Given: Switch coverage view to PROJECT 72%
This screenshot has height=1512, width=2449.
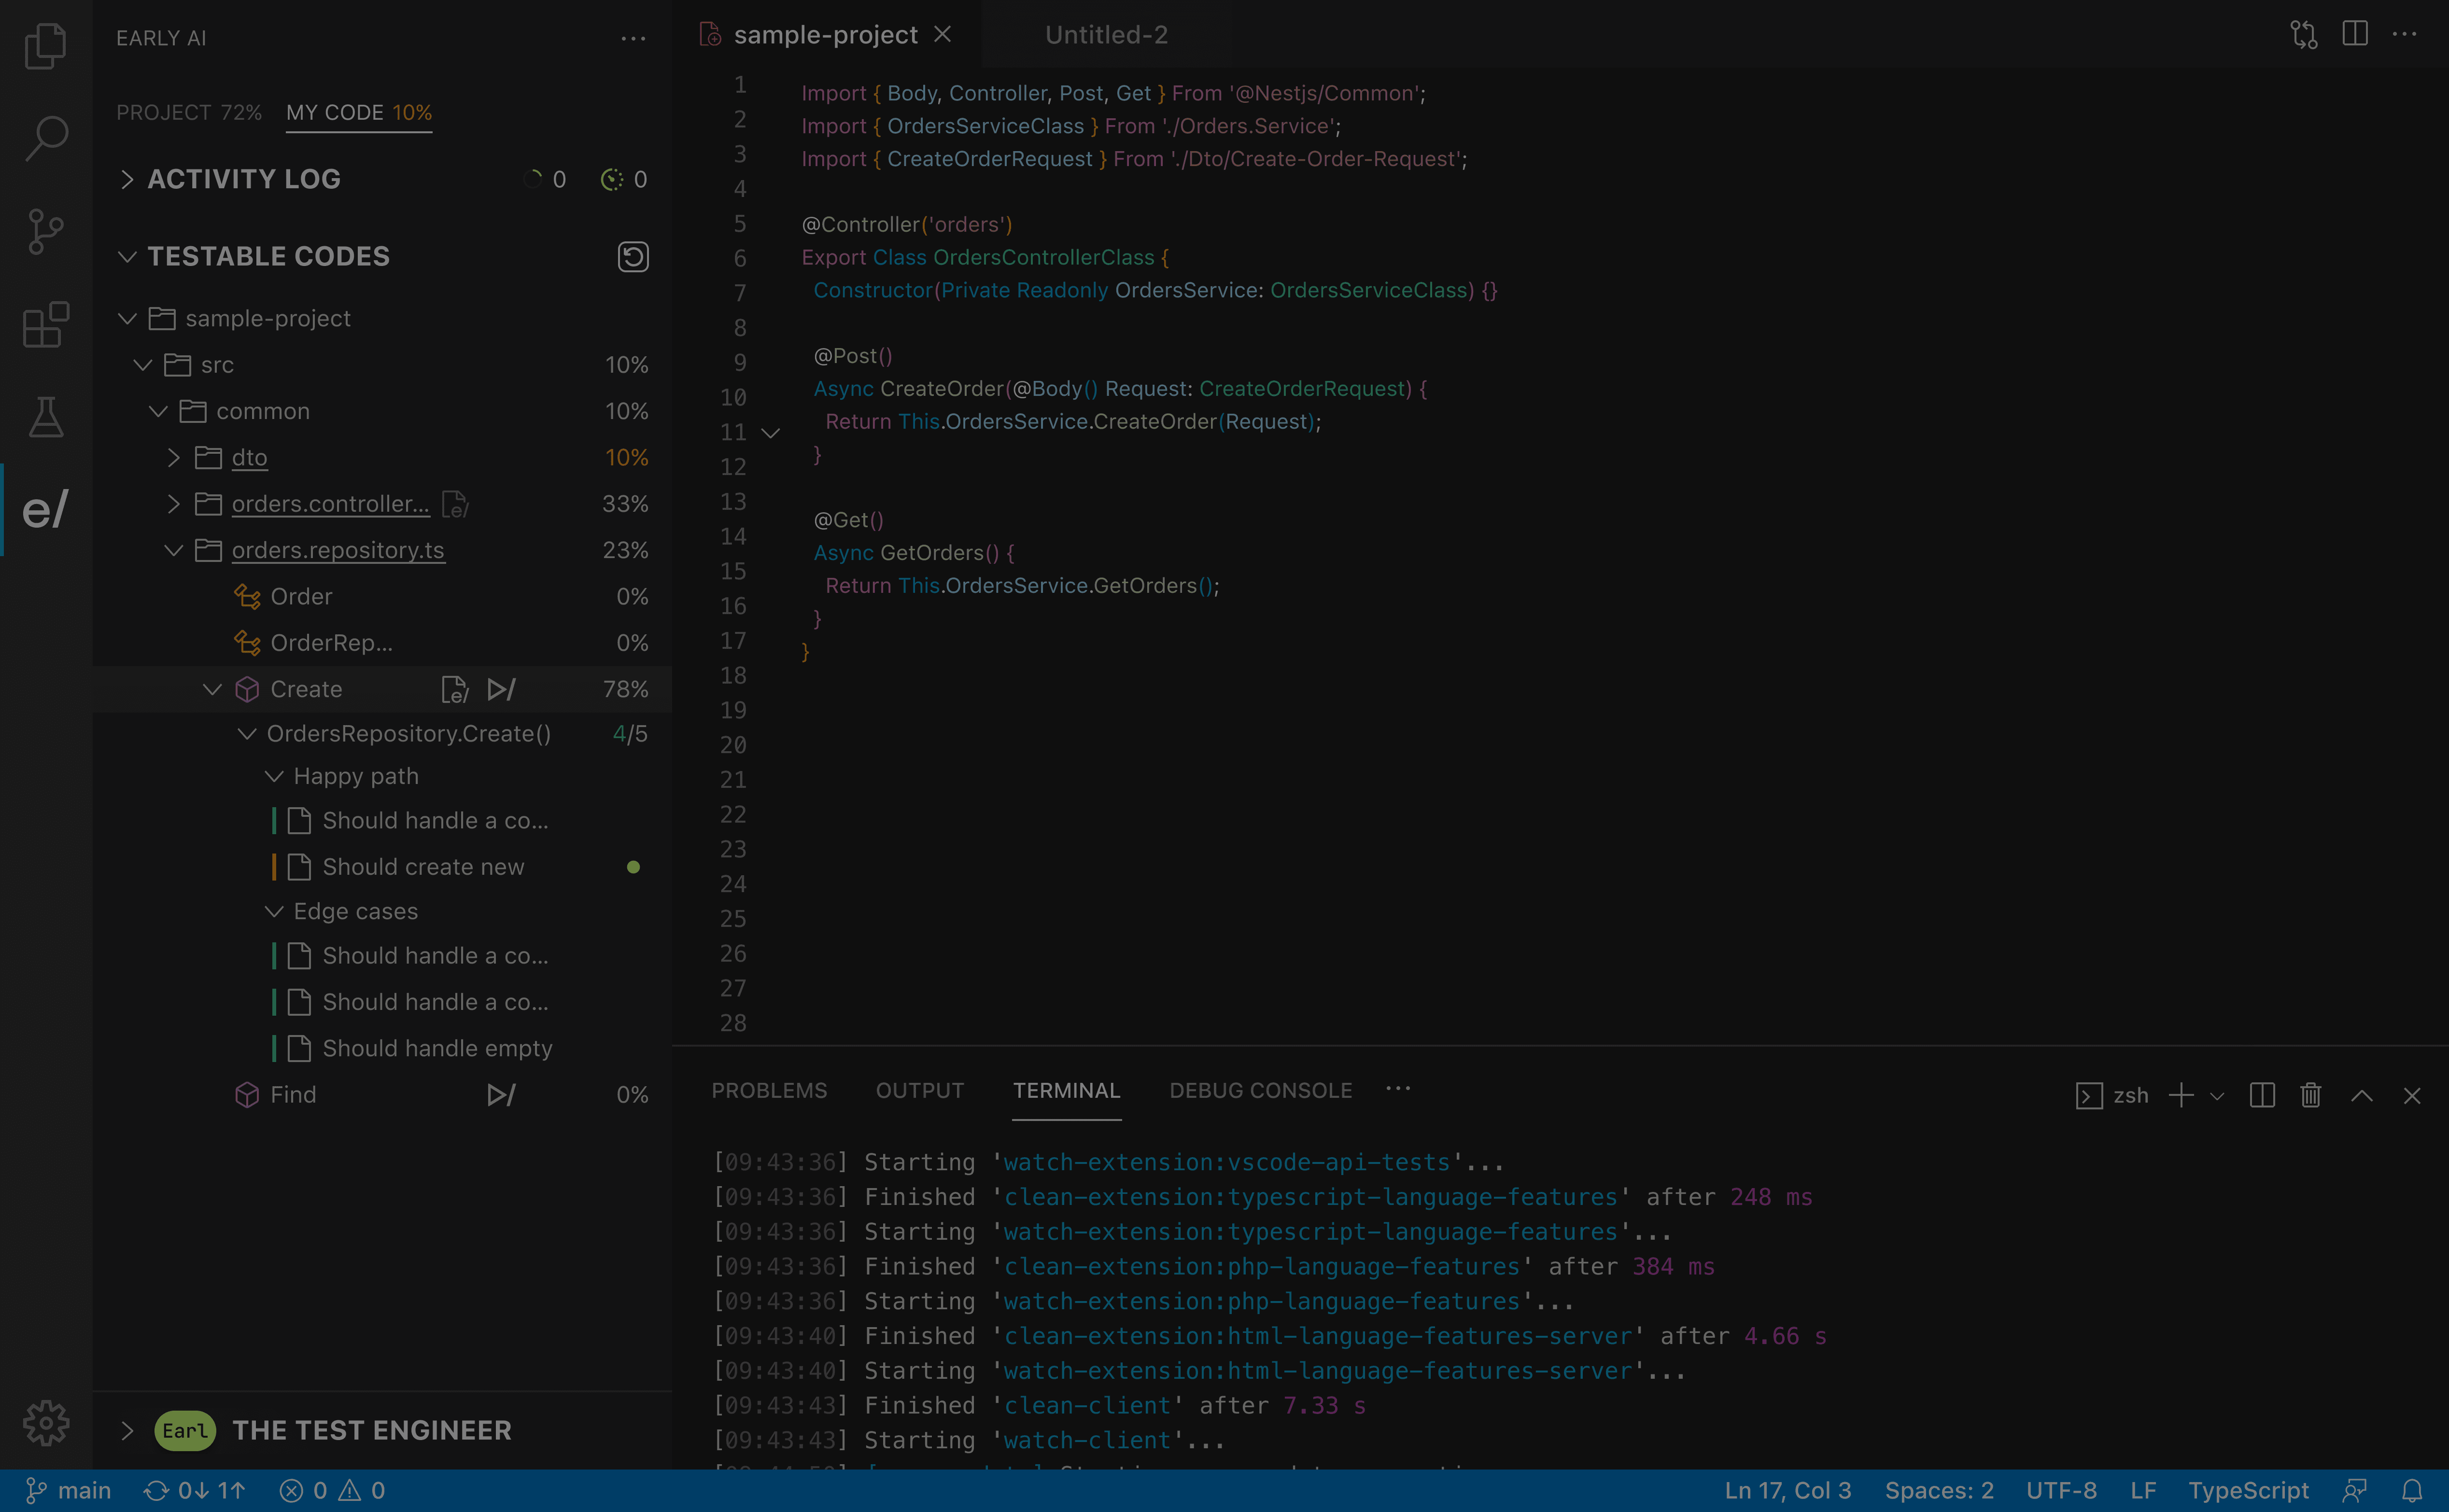Looking at the screenshot, I should pyautogui.click(x=188, y=113).
